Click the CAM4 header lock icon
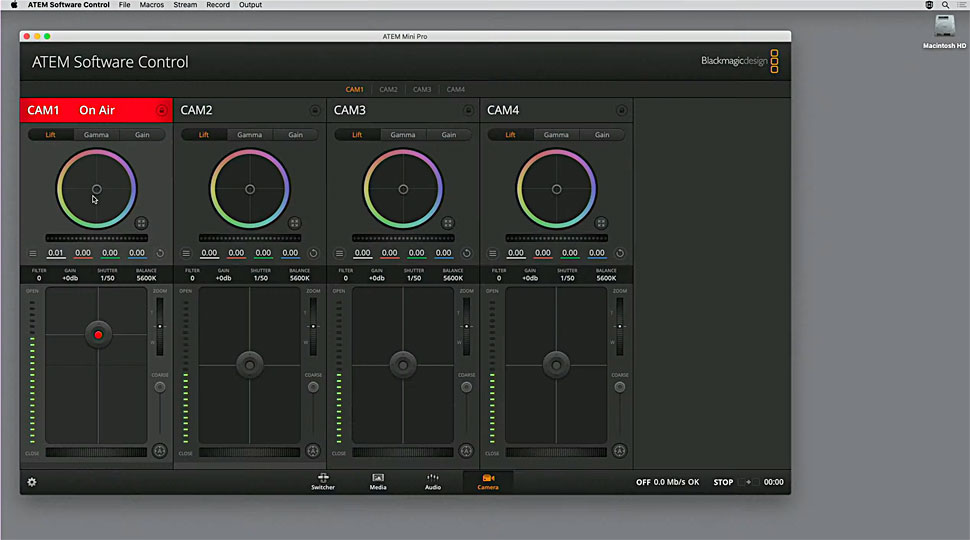Viewport: 970px width, 540px height. [621, 111]
